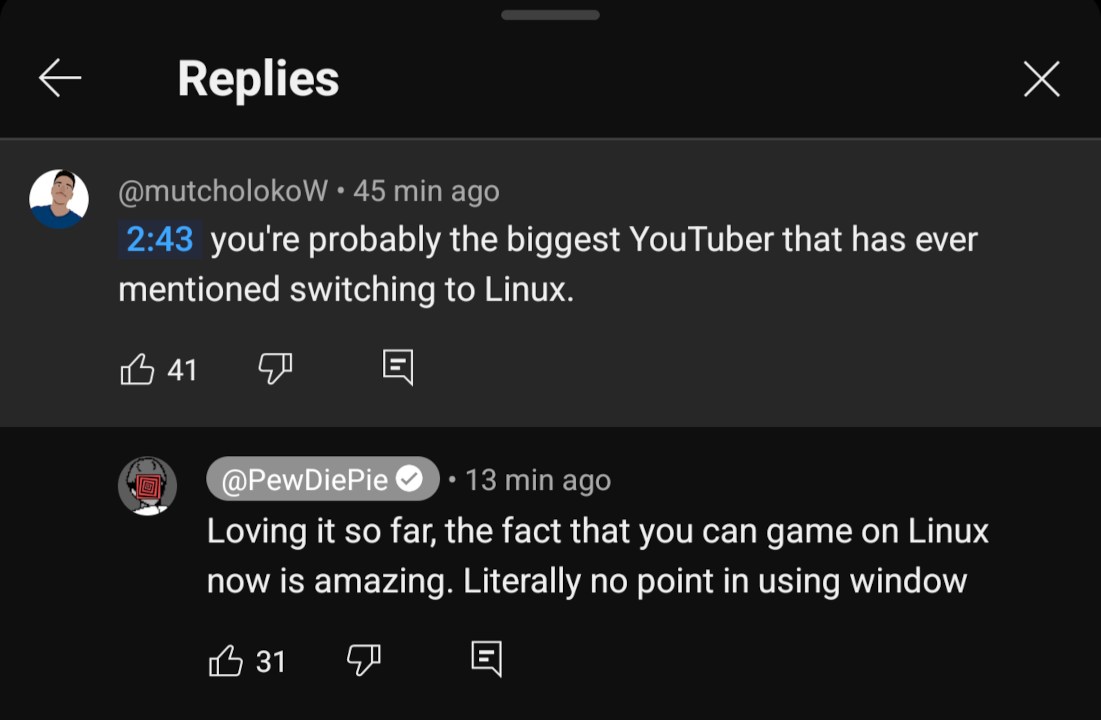Open the @PewDiePie channel badge
Viewport: 1101px width, 720px height.
point(304,480)
